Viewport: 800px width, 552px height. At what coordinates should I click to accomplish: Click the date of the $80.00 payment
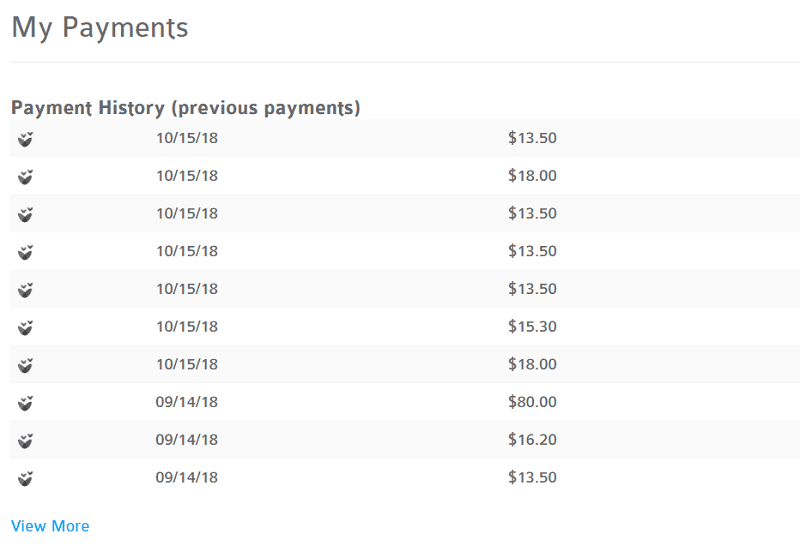point(187,402)
